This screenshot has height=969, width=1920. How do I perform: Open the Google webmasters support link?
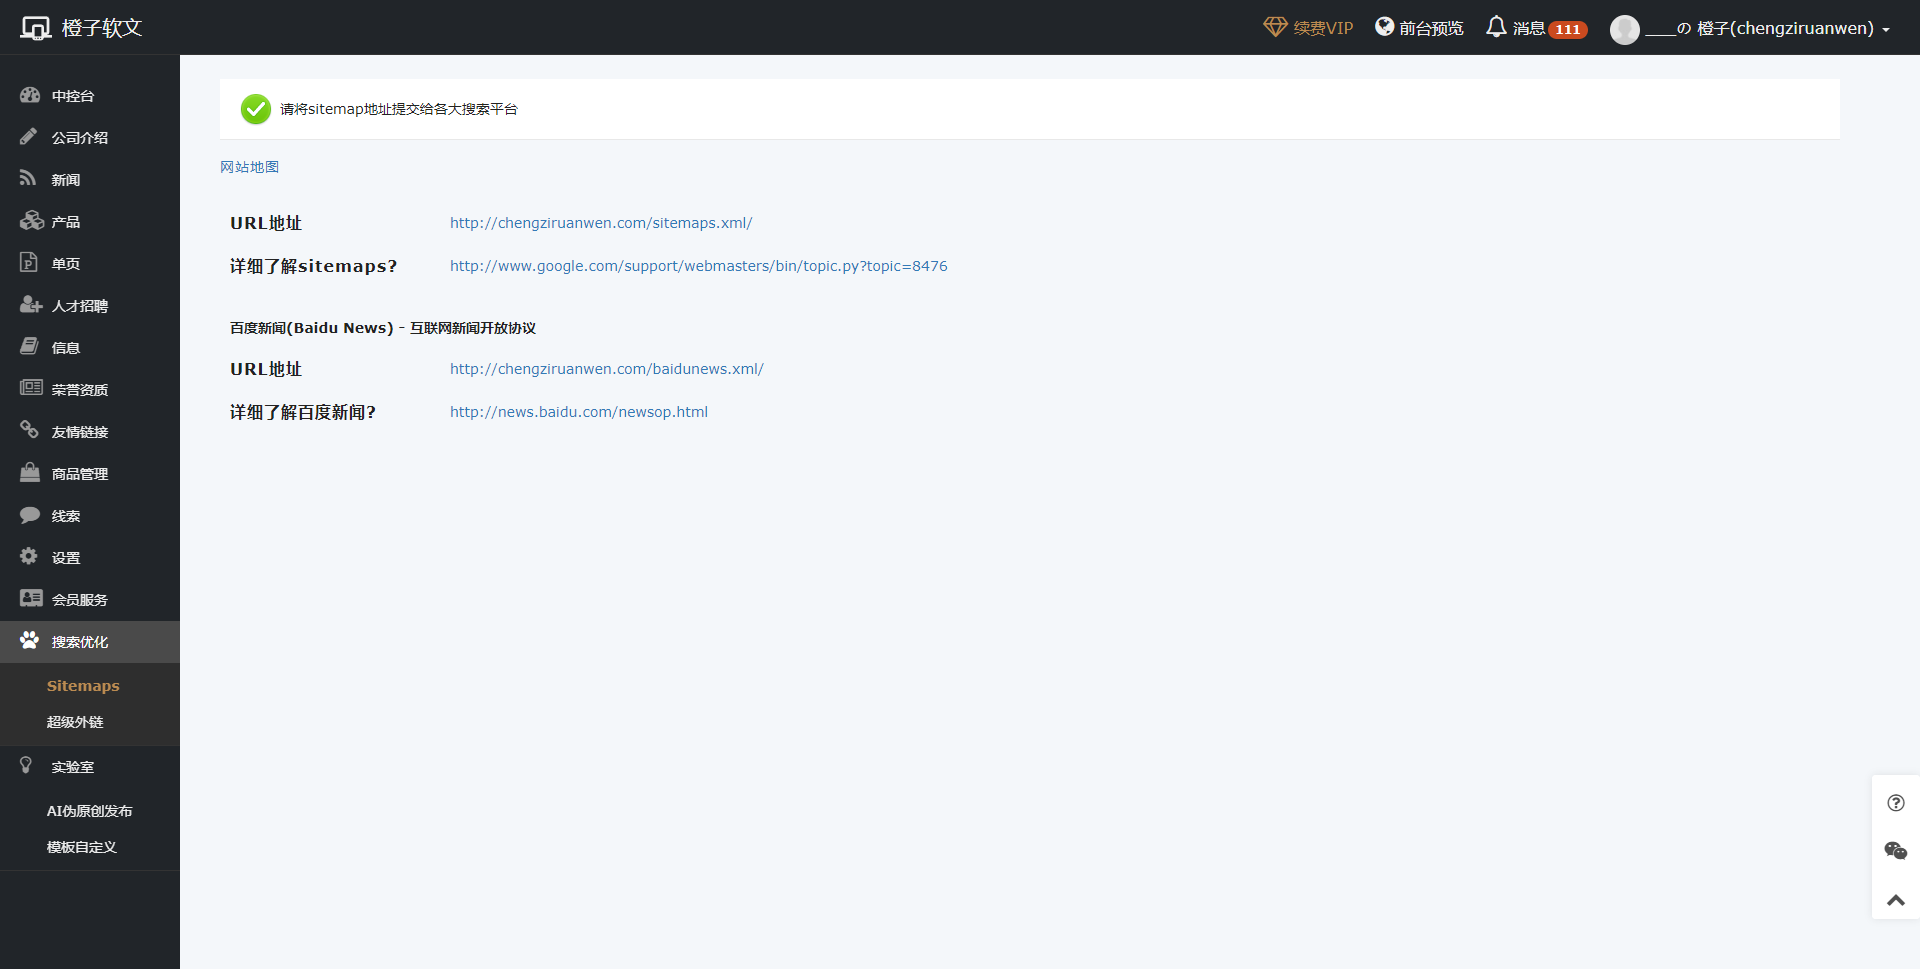[699, 266]
